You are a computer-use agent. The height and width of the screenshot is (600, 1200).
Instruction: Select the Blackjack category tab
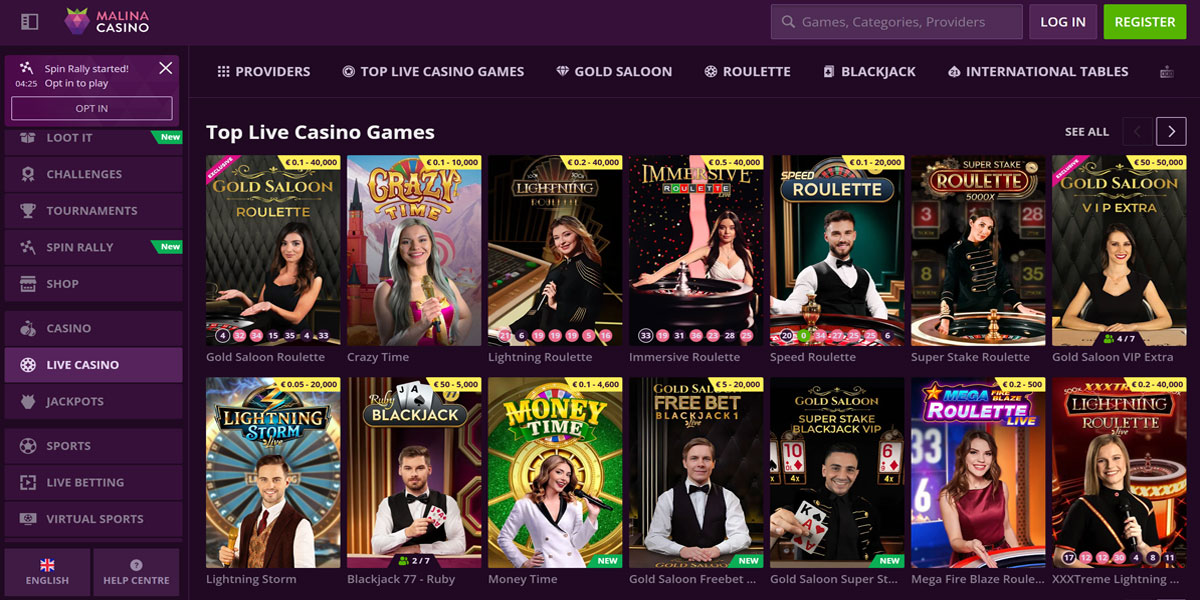pos(869,71)
